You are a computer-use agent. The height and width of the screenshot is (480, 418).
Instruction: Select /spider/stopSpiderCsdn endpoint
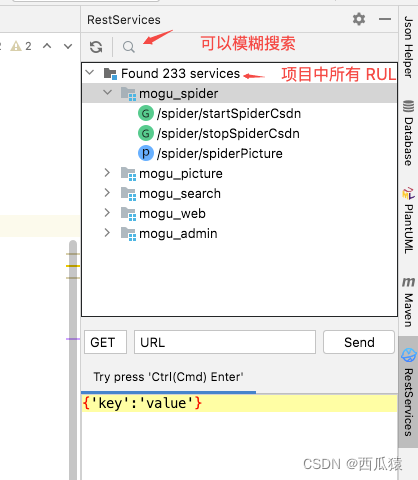coord(228,134)
